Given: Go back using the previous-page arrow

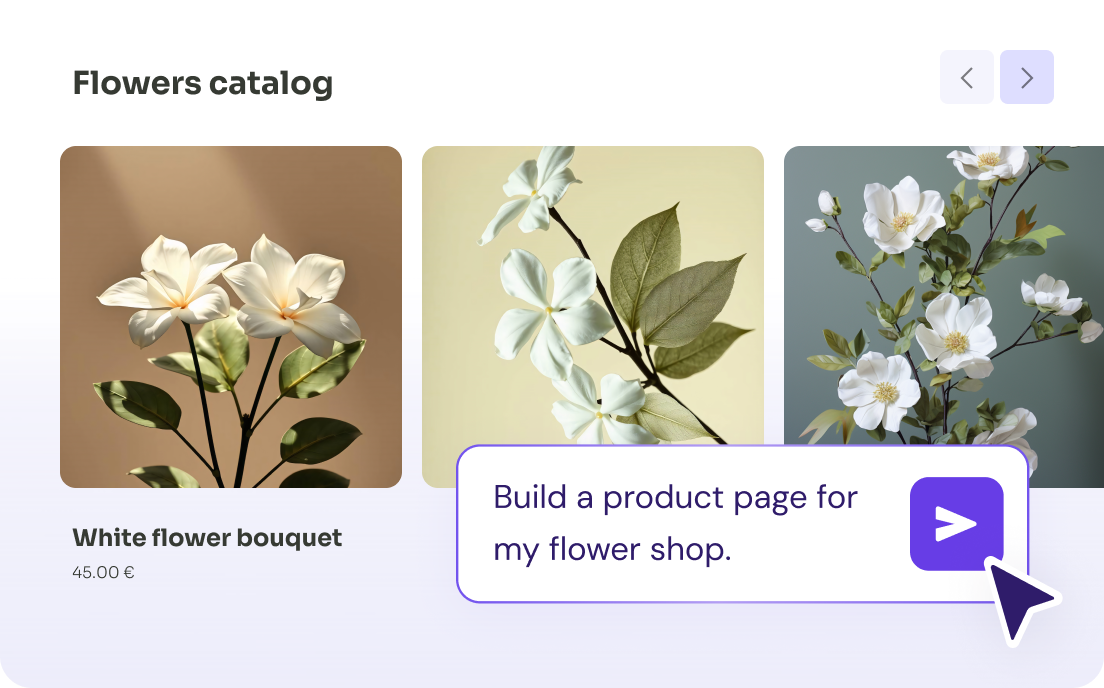Looking at the screenshot, I should [966, 77].
